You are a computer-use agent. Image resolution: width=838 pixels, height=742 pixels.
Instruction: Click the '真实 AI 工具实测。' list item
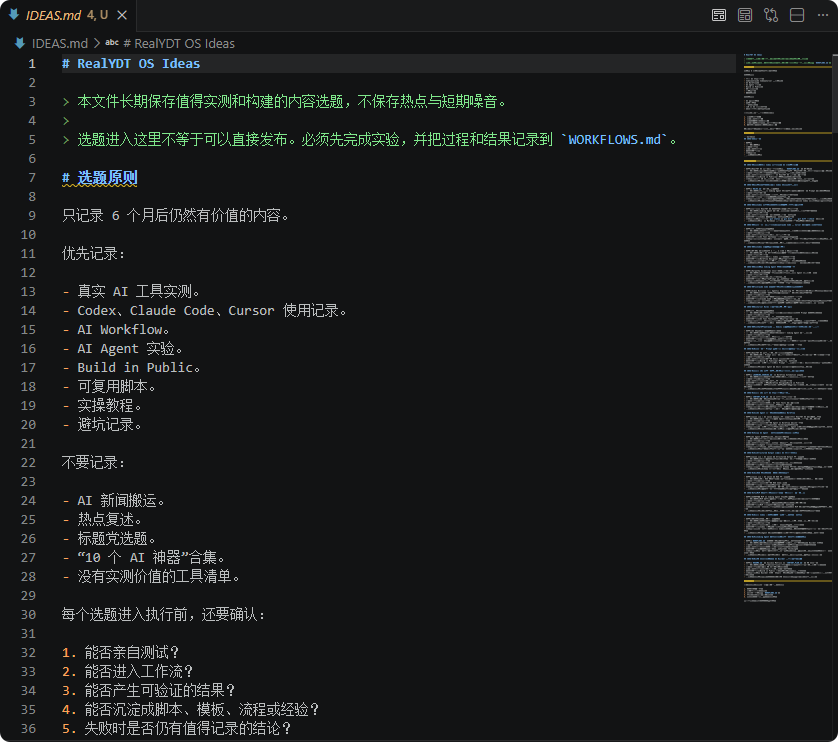138,291
